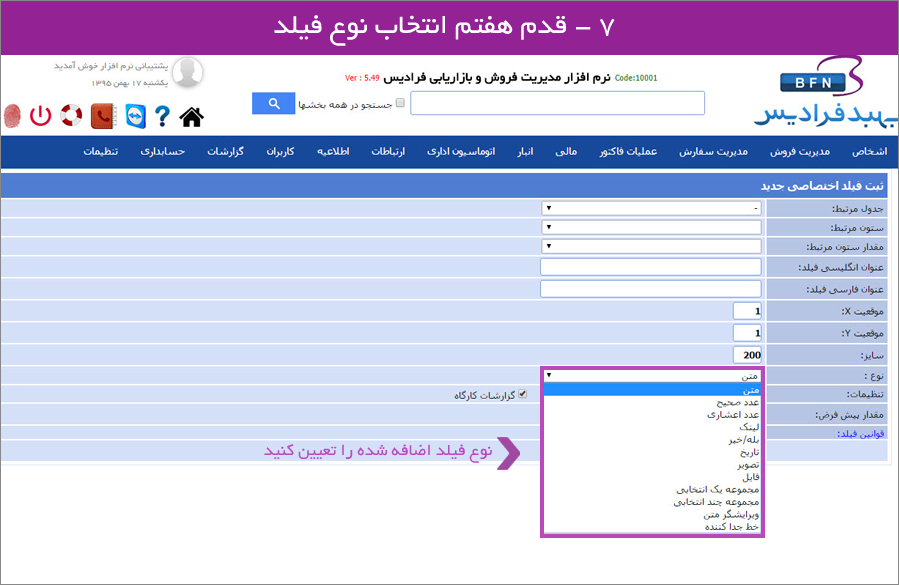The height and width of the screenshot is (585, 899).
Task: Select 'لینک' field type option
Action: coord(652,427)
